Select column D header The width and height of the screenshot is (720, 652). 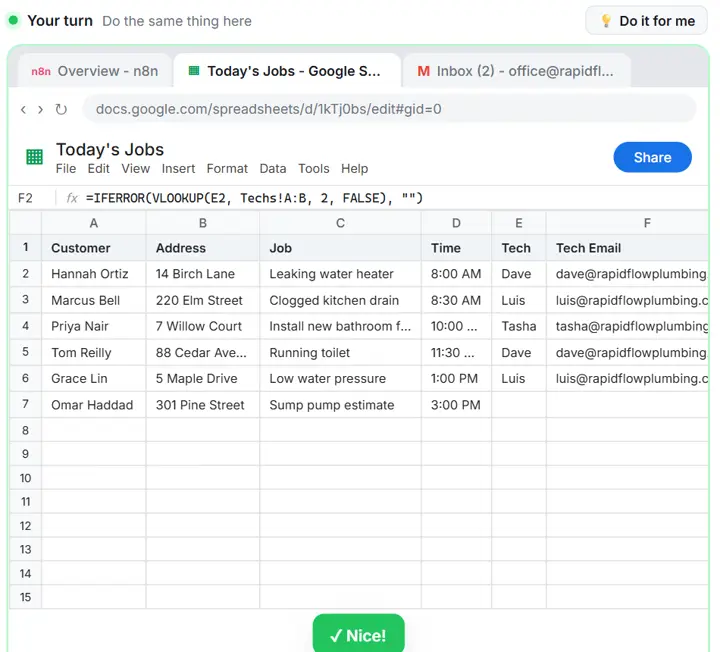pyautogui.click(x=456, y=223)
